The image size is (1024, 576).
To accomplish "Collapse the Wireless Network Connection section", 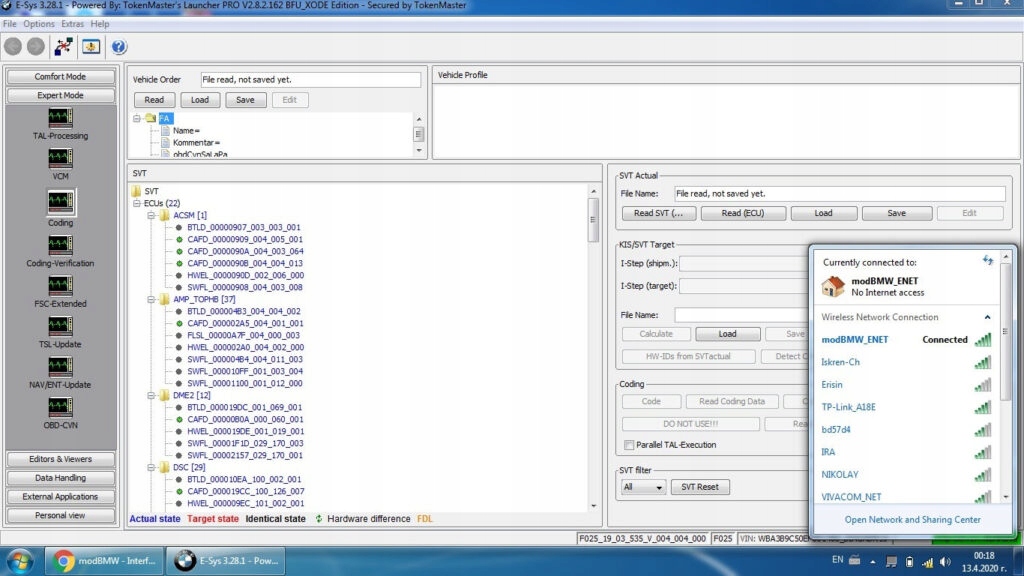I will (988, 317).
